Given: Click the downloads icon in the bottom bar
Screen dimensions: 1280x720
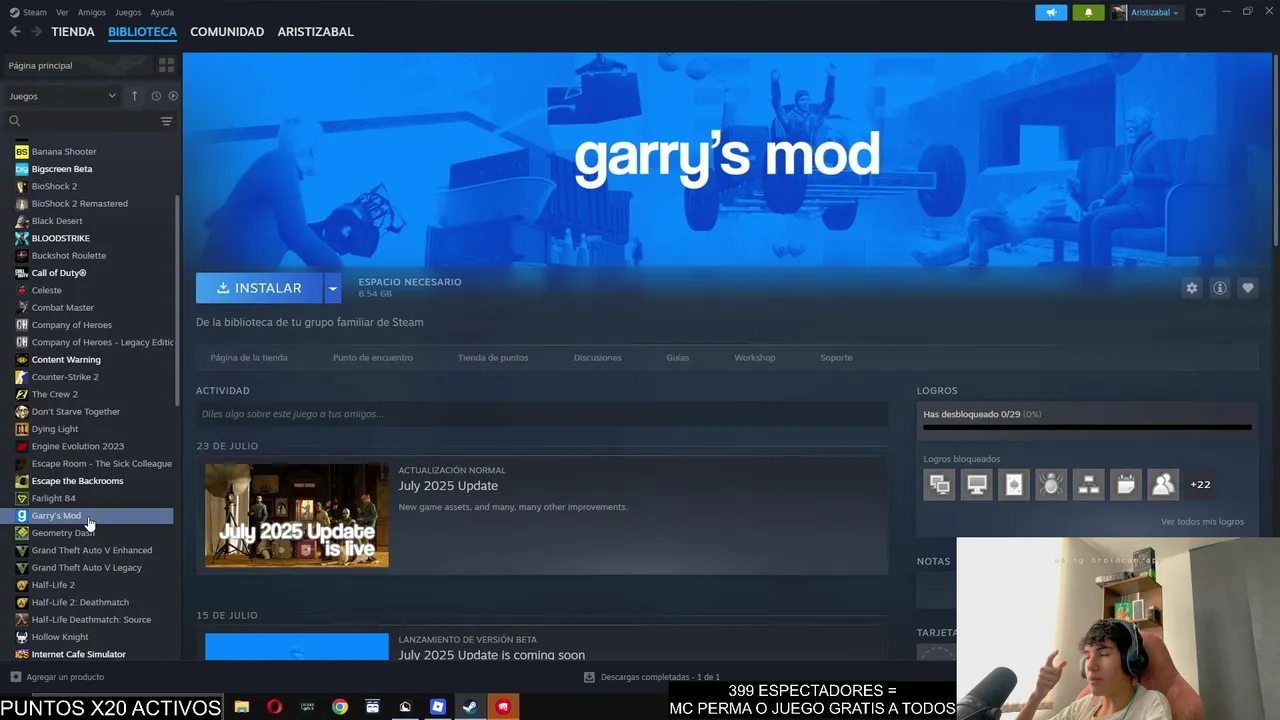Looking at the screenshot, I should coord(589,677).
